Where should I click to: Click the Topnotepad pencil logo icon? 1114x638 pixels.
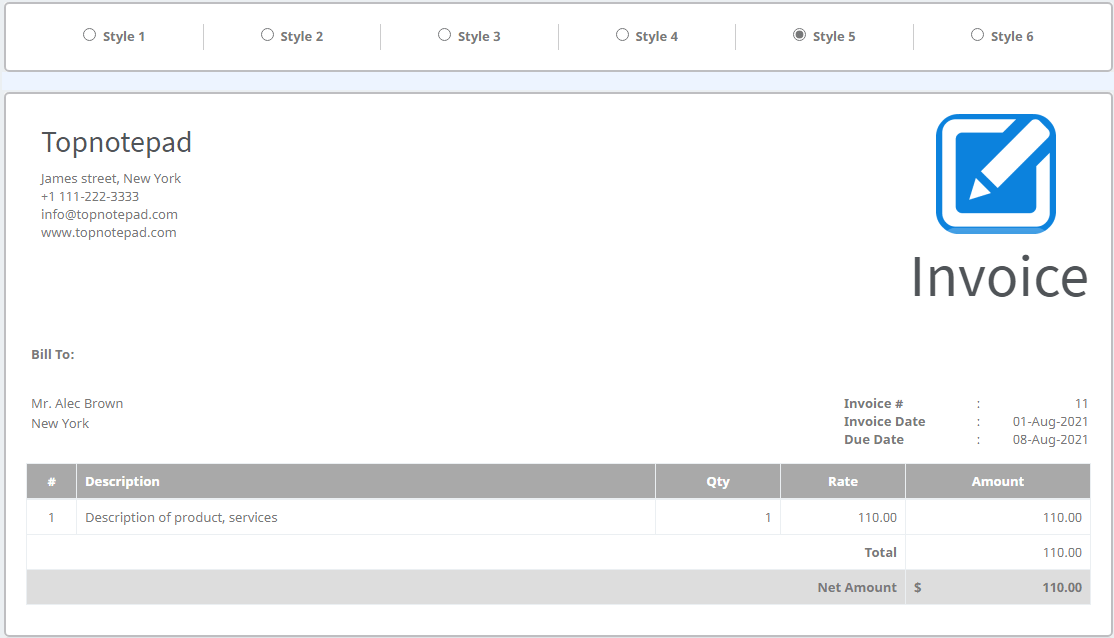point(995,173)
